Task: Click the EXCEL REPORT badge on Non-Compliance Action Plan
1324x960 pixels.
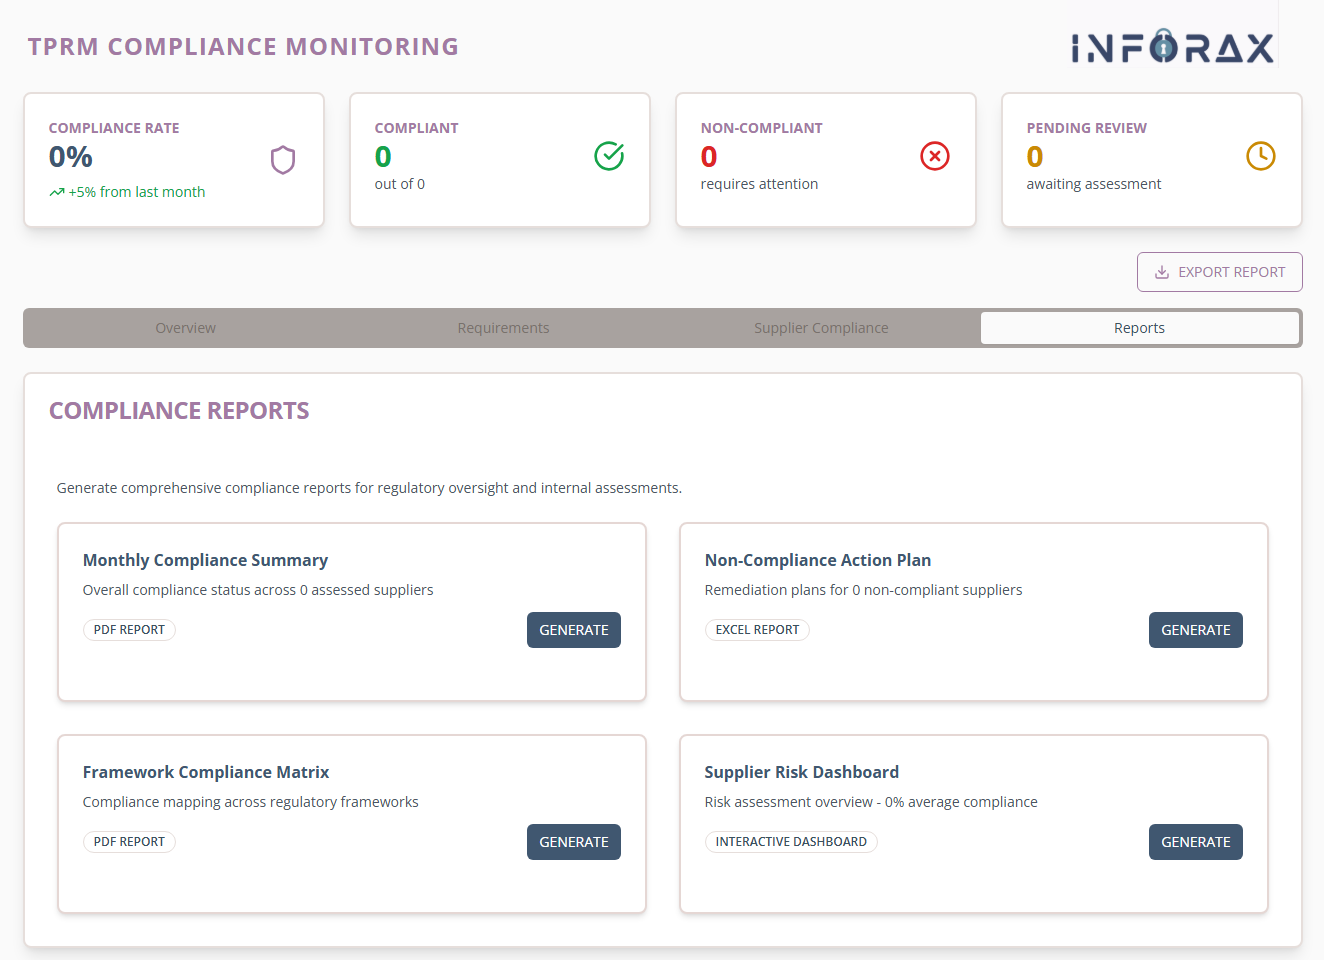Action: click(757, 629)
